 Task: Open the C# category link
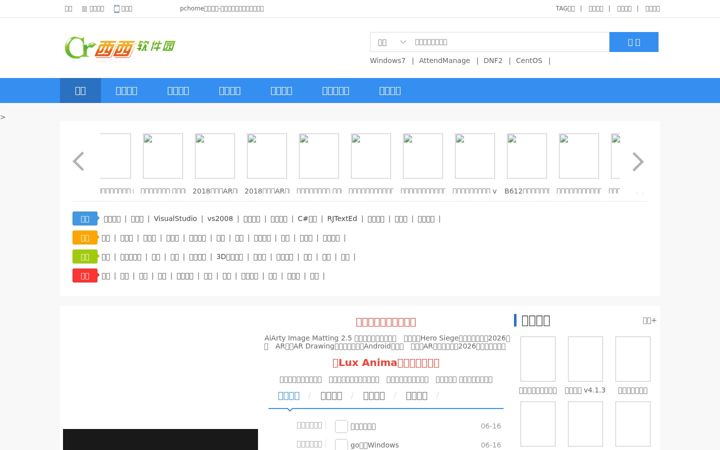tap(307, 219)
